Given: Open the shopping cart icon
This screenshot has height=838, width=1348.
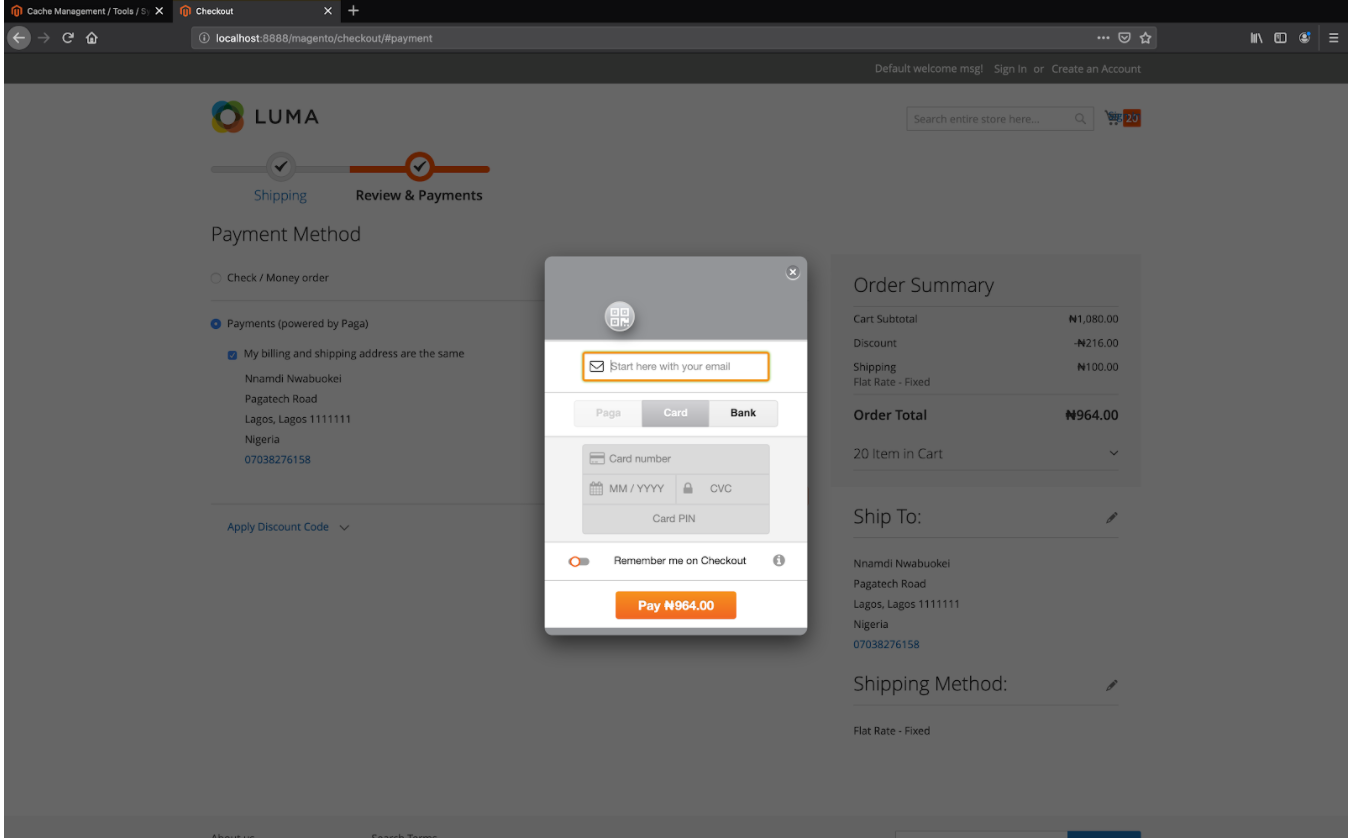Looking at the screenshot, I should 1113,118.
